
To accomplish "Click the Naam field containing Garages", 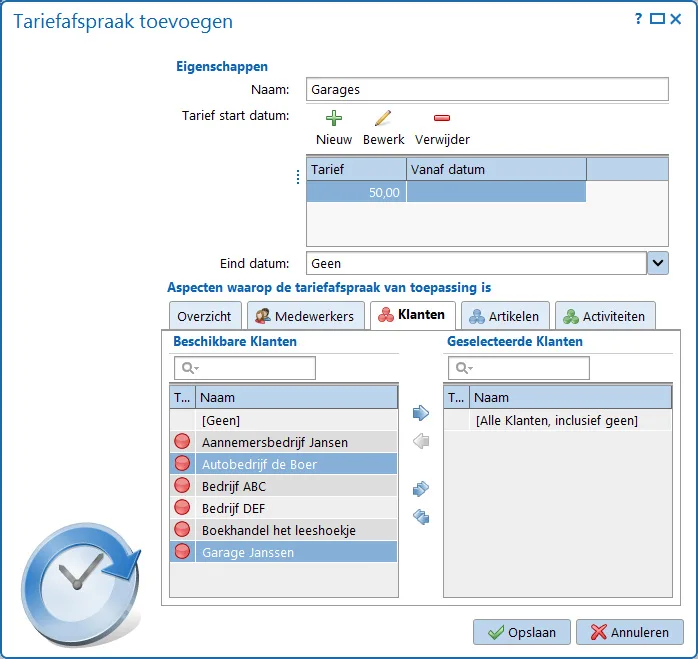I will point(487,89).
